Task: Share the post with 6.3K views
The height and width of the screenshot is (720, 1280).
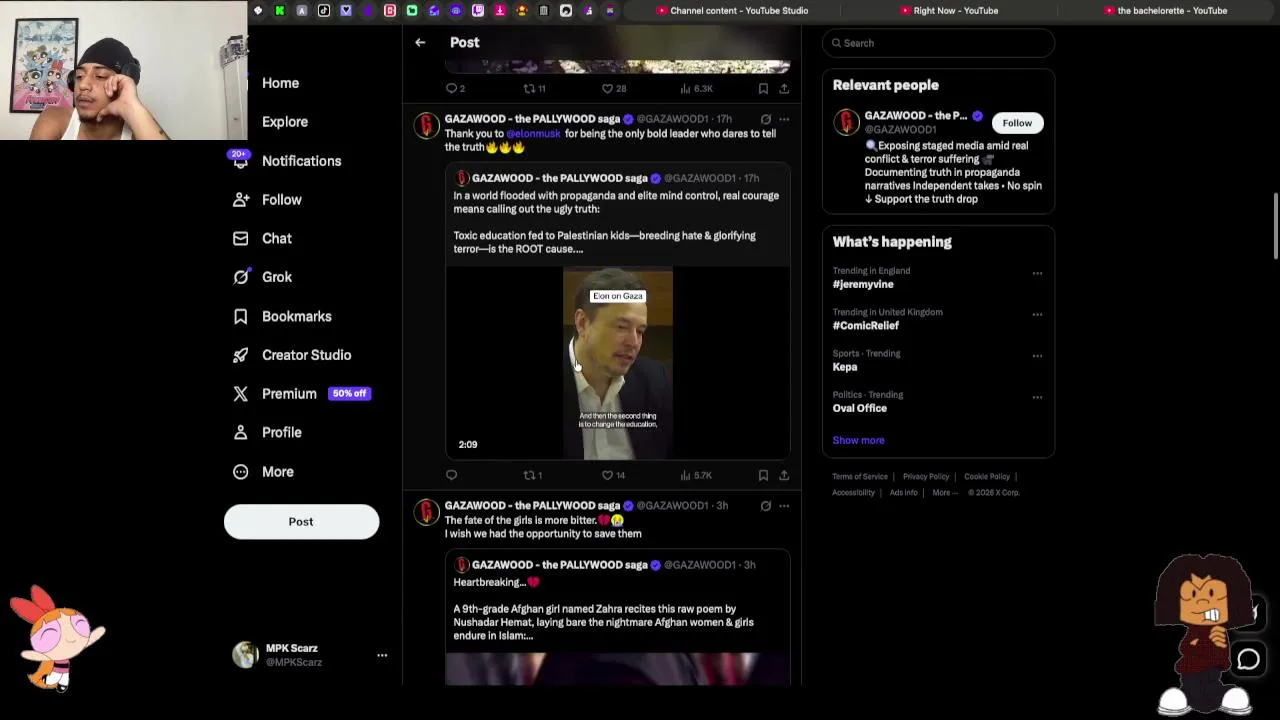Action: 784,88
